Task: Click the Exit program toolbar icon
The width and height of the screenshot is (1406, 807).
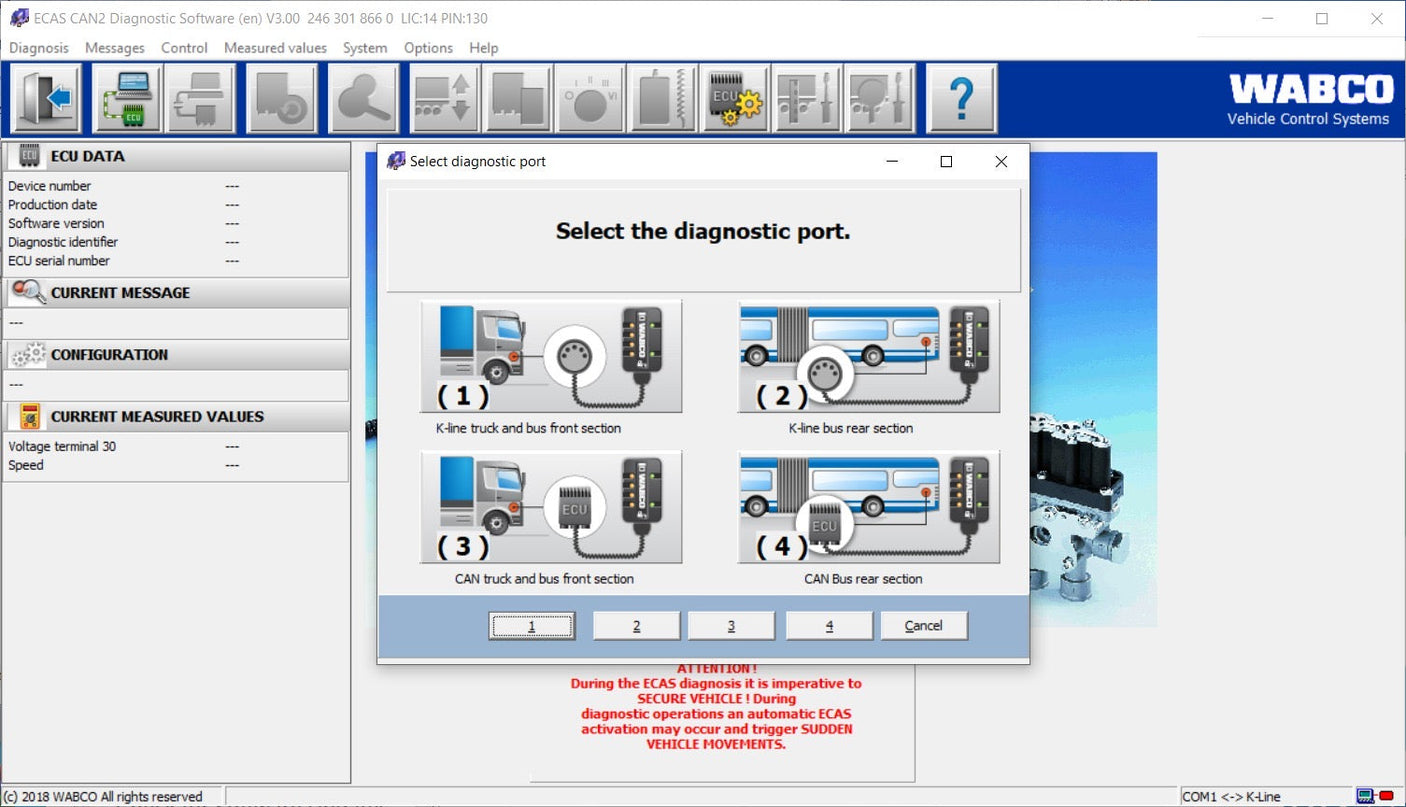Action: tap(46, 97)
